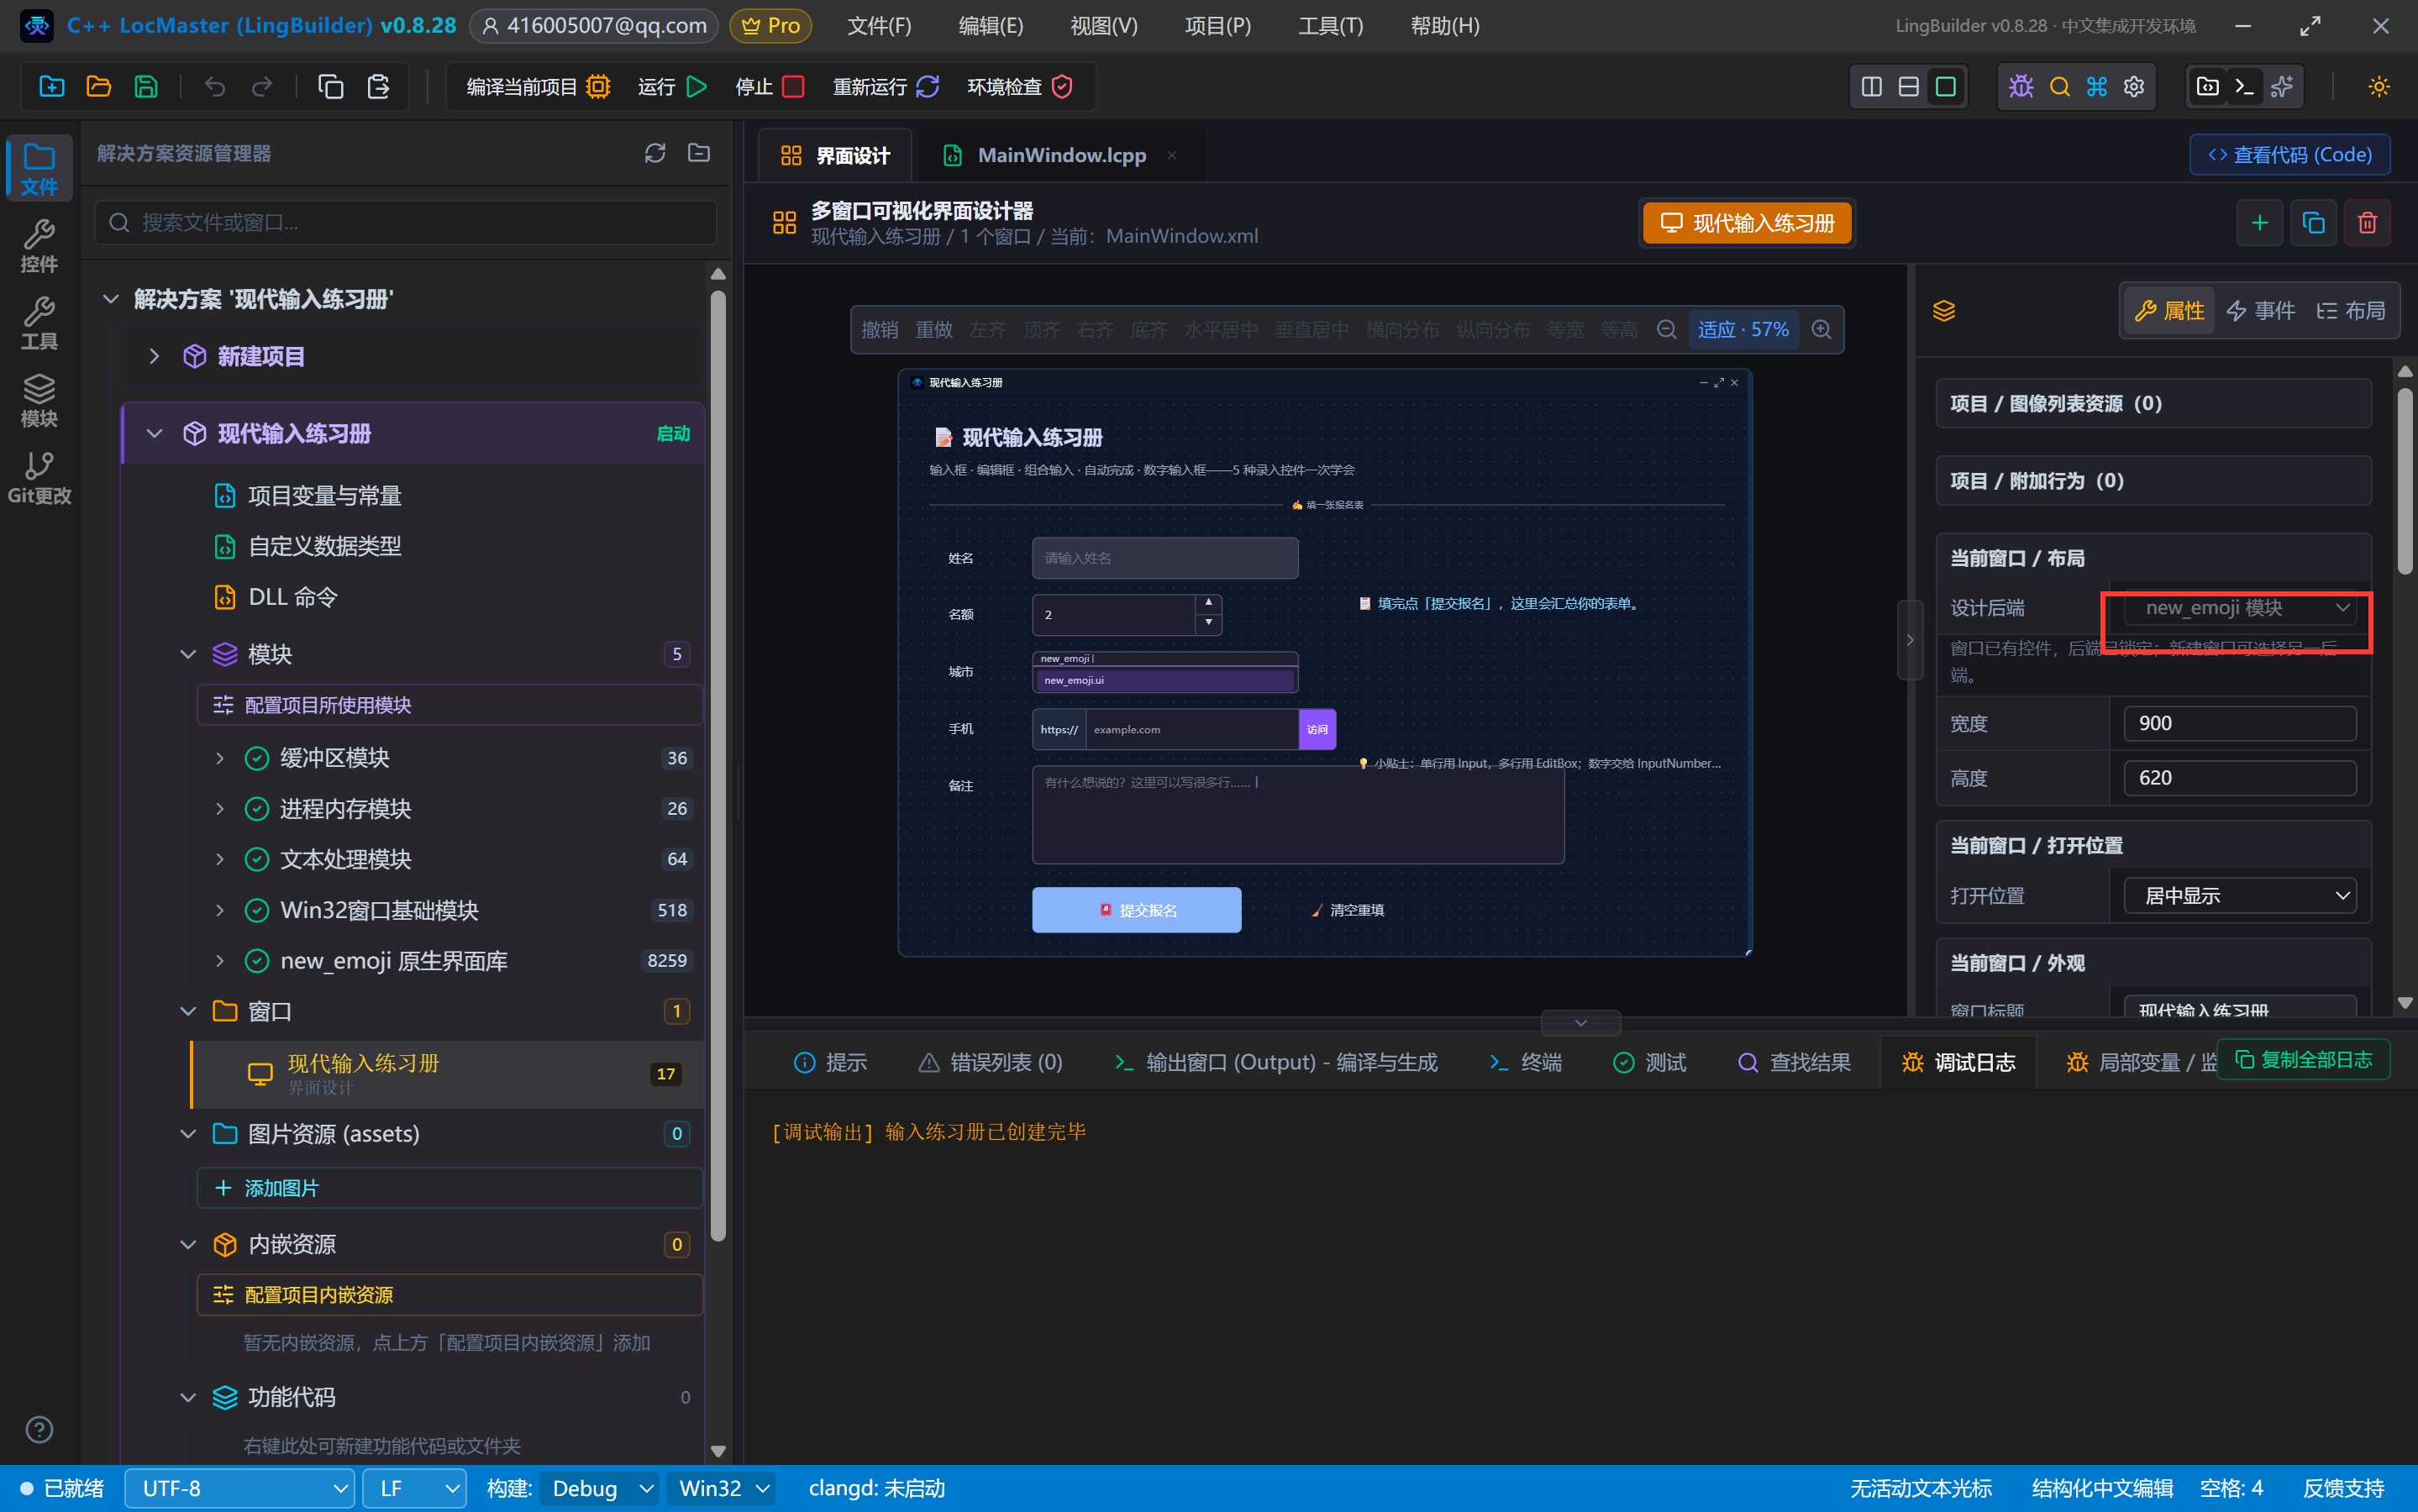Image resolution: width=2418 pixels, height=1512 pixels.
Task: Click the save icon in toolbar
Action: point(146,87)
